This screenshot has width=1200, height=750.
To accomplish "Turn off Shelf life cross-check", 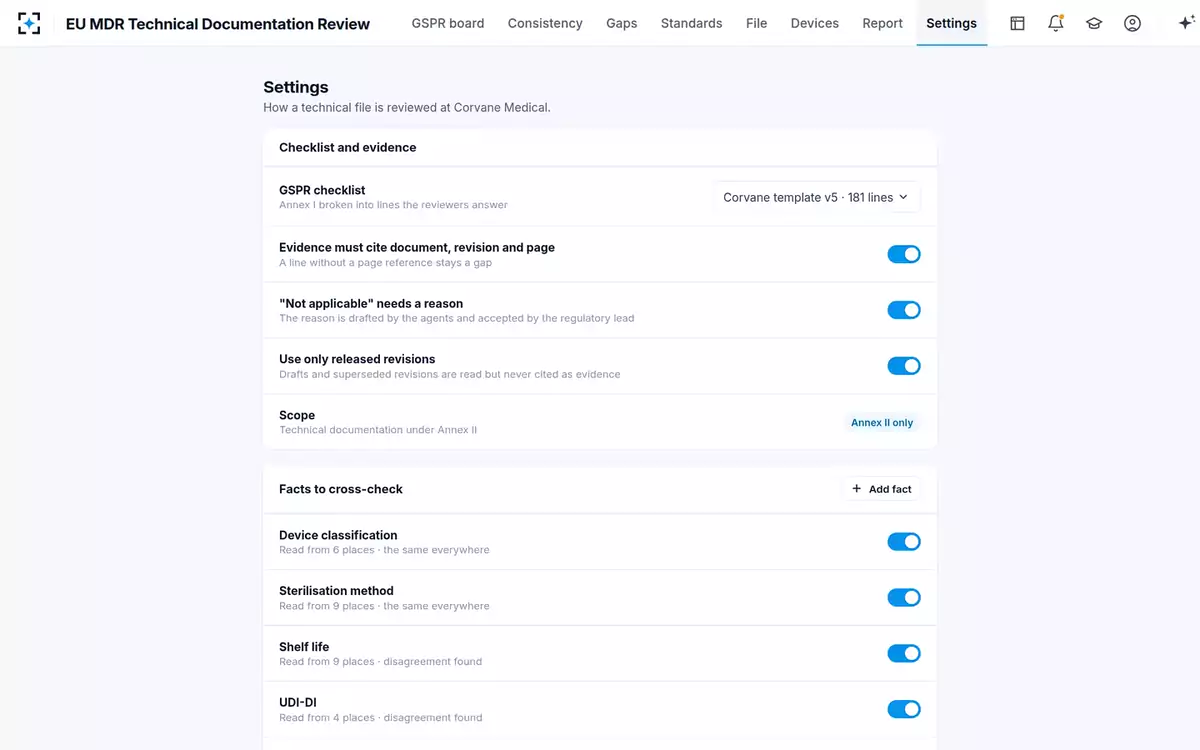I will 904,654.
